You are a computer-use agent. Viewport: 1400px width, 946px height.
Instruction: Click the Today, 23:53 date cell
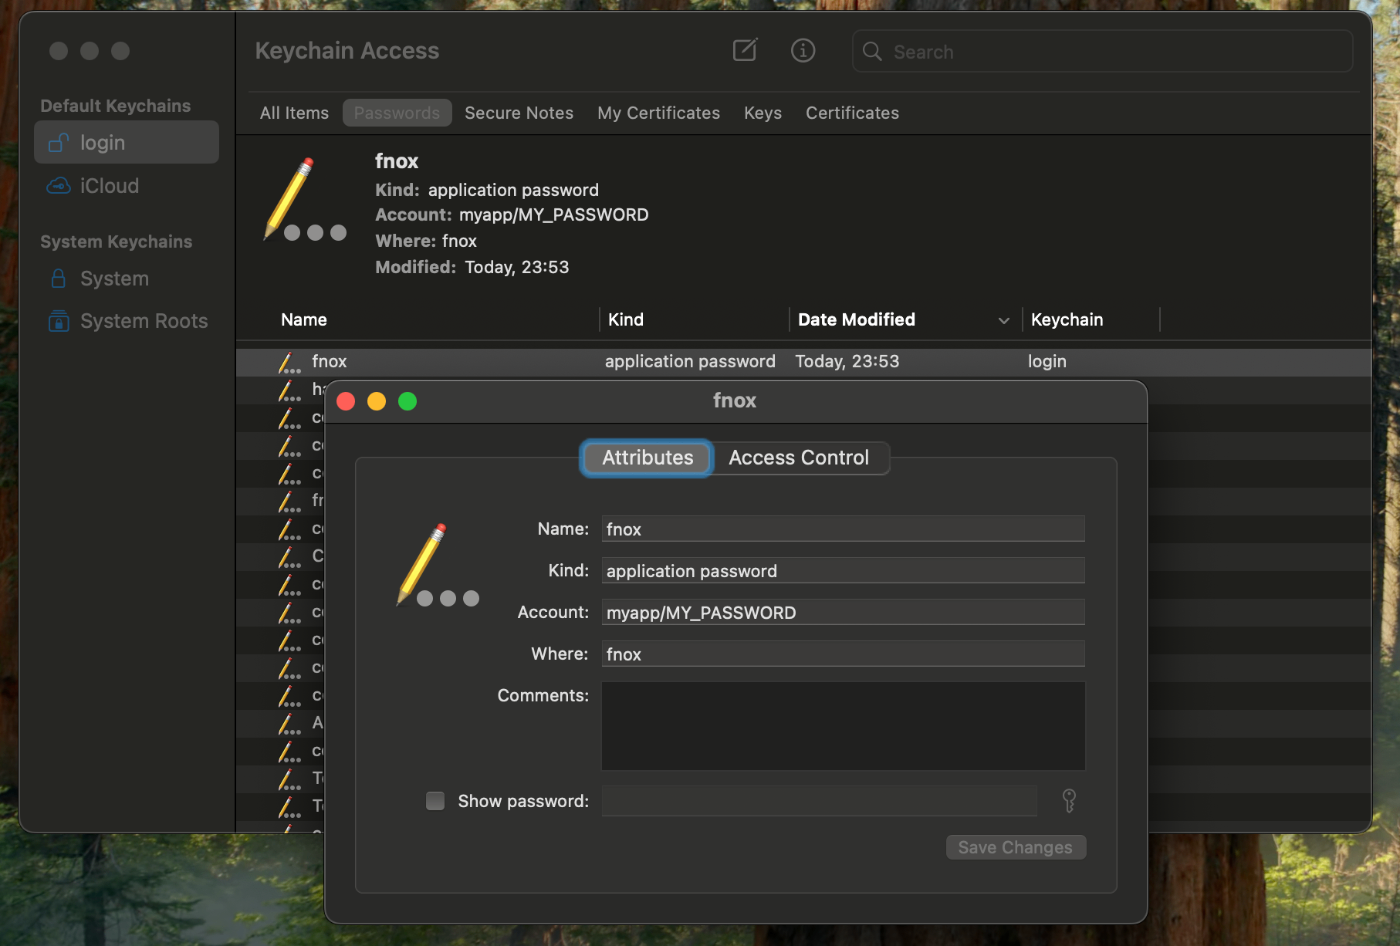(x=847, y=362)
